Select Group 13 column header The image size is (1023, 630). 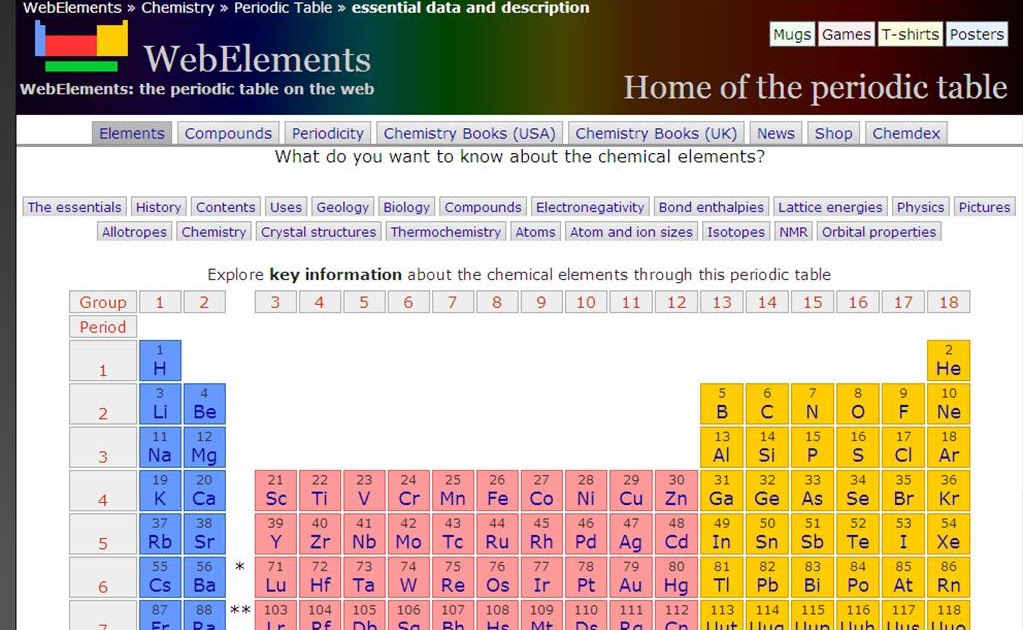tap(722, 302)
